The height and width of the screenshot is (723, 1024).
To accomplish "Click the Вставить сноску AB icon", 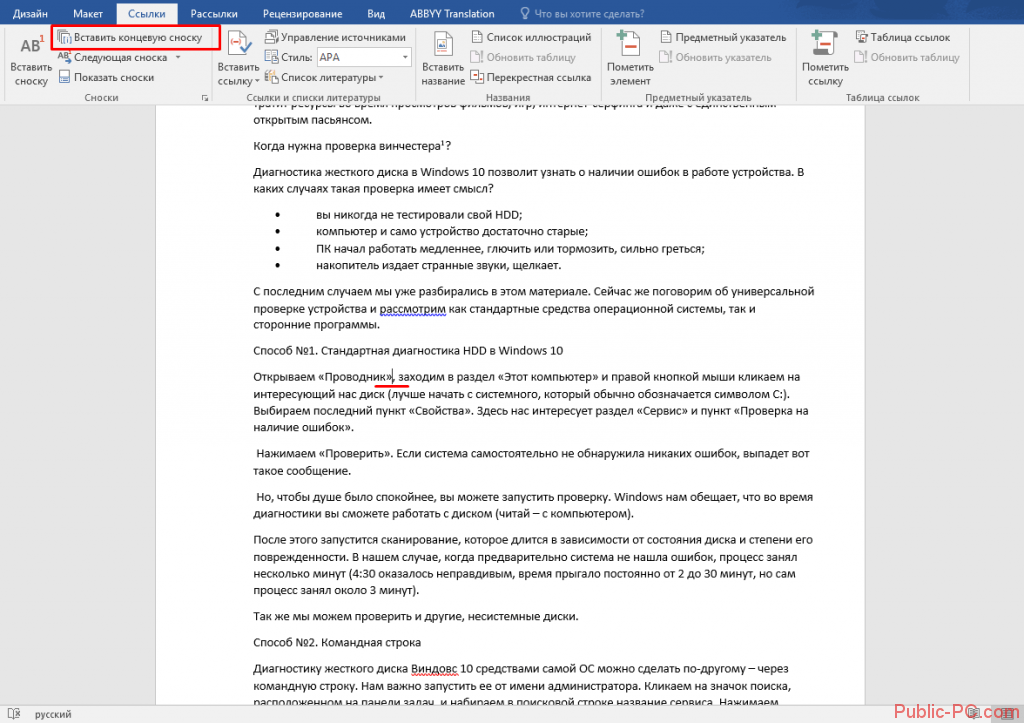I will [31, 46].
